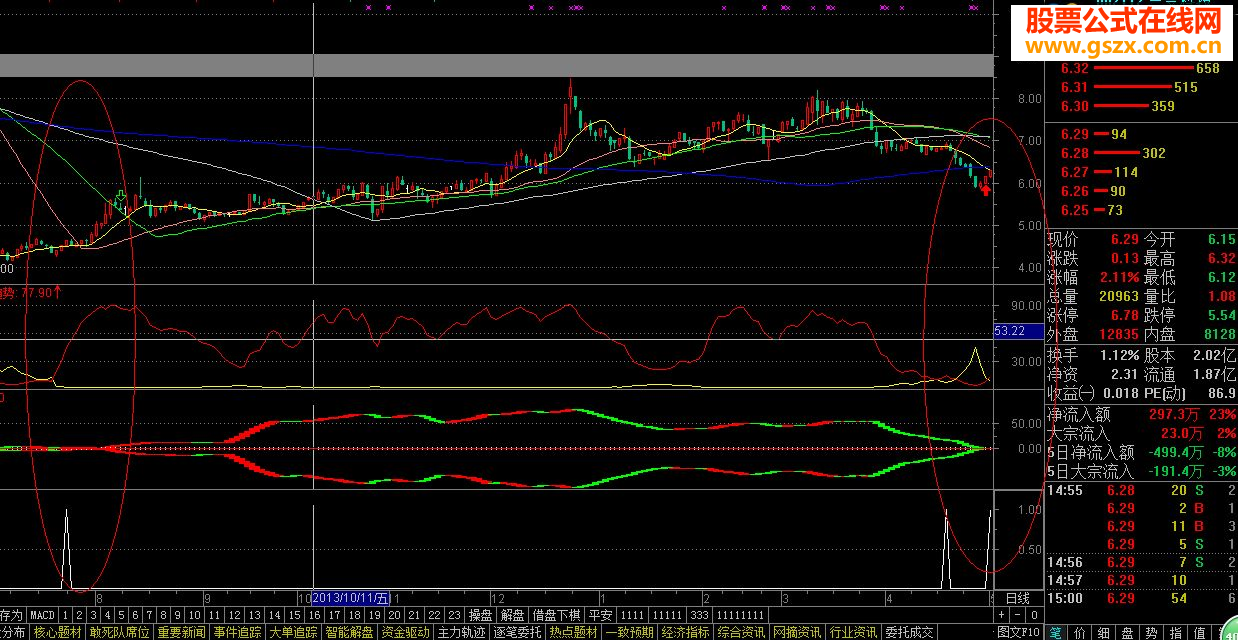Switch to indicator tab 23
1238x640 pixels.
[453, 615]
